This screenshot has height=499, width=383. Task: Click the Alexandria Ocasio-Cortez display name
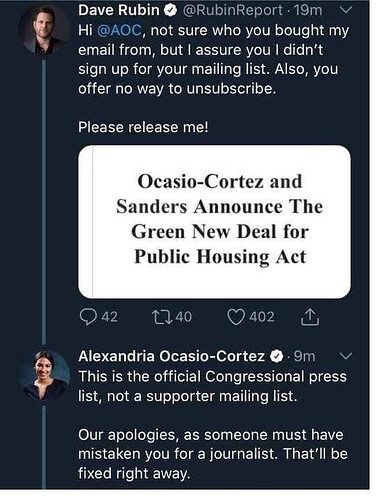(171, 356)
